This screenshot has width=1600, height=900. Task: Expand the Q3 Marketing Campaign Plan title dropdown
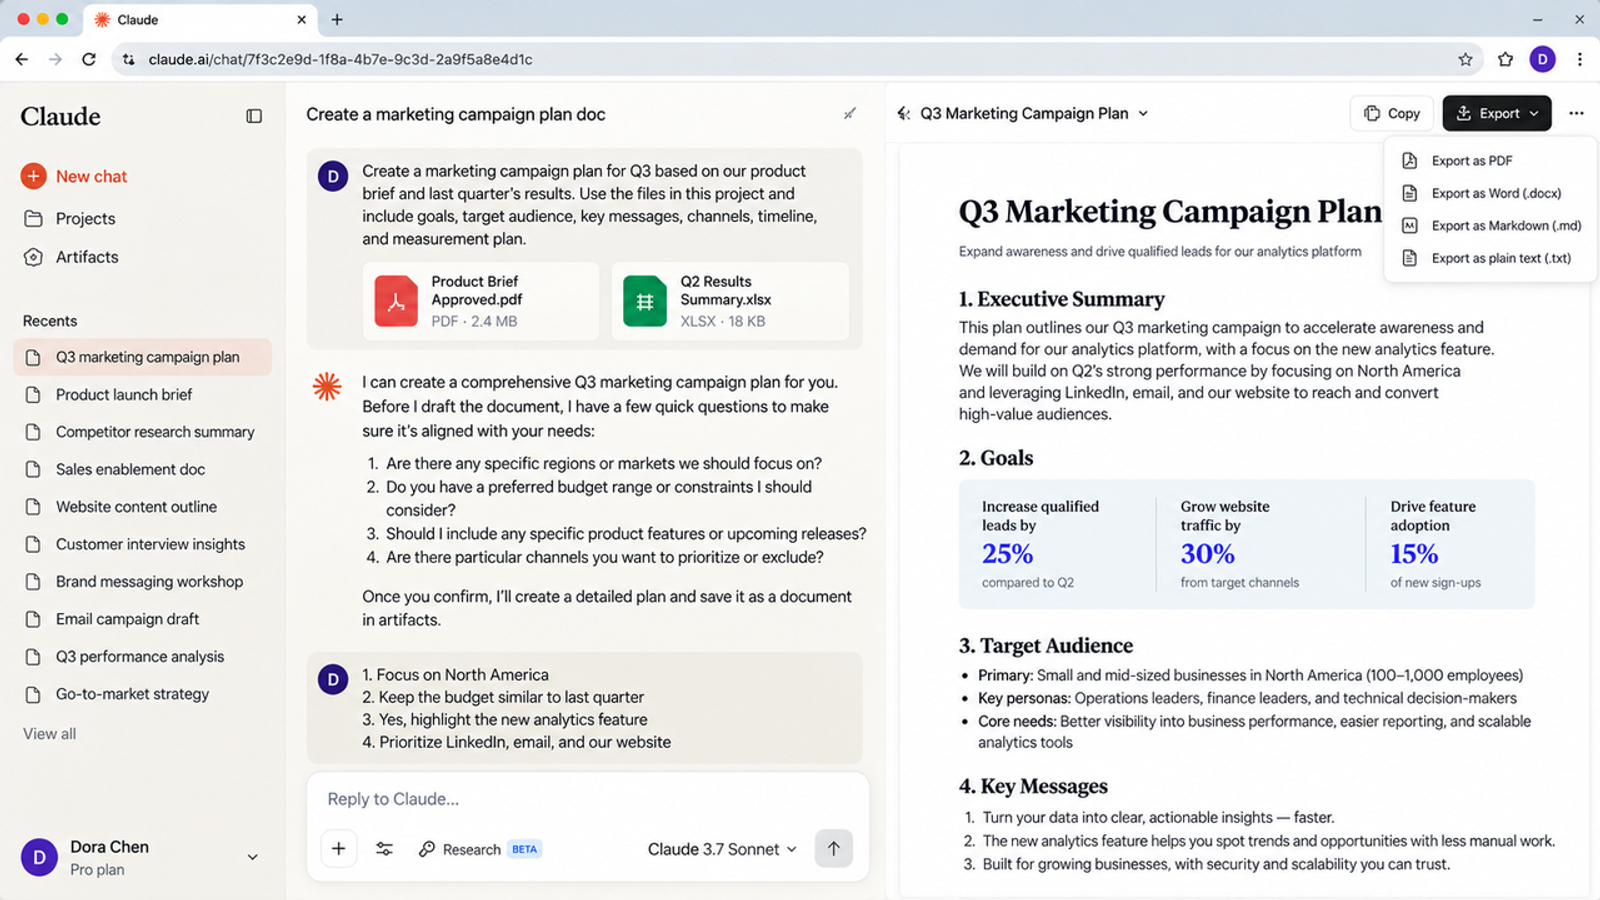tap(1143, 114)
